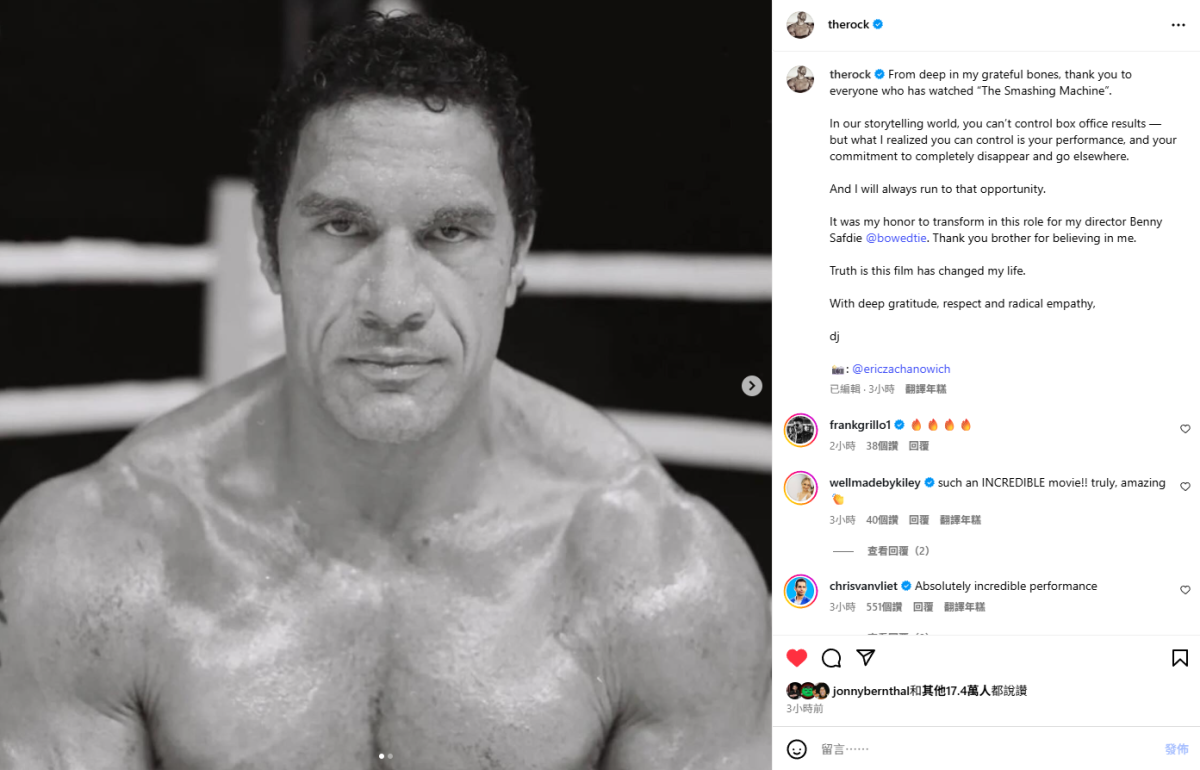Open @ericzachanowich photographer link
This screenshot has height=770, width=1200.
click(x=901, y=369)
